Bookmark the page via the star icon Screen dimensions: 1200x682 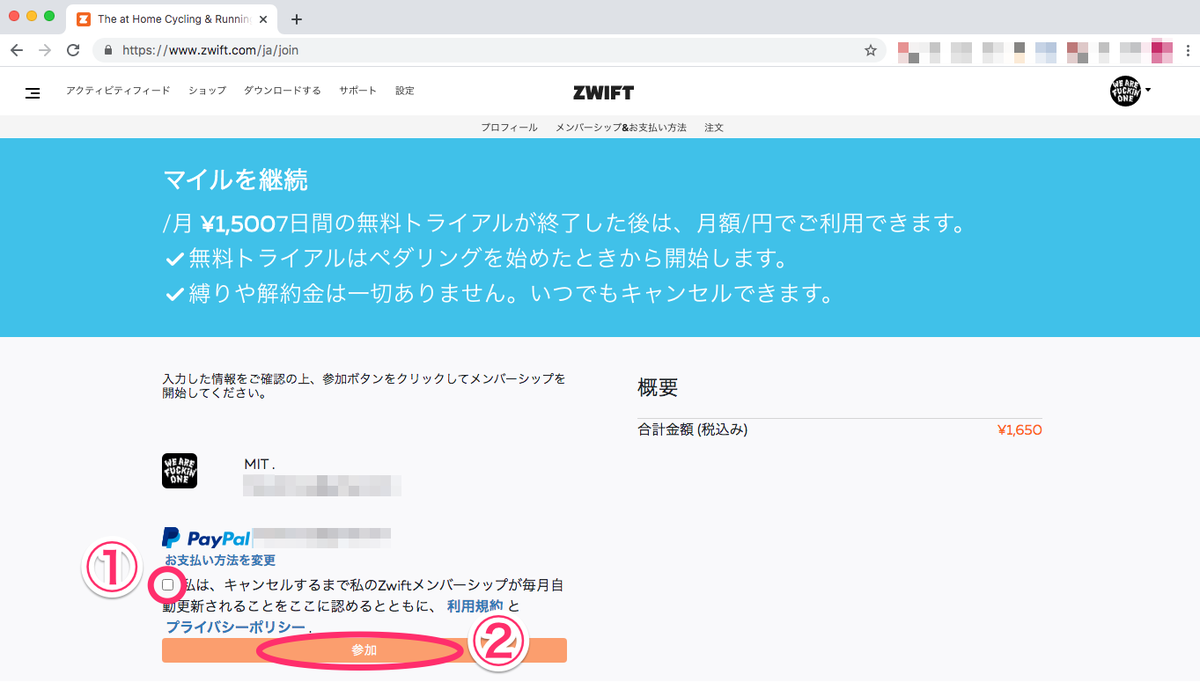coord(870,49)
